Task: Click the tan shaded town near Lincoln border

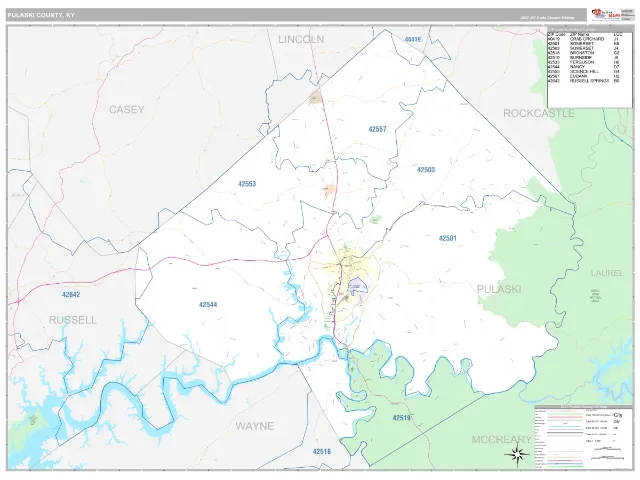Action: [316, 97]
